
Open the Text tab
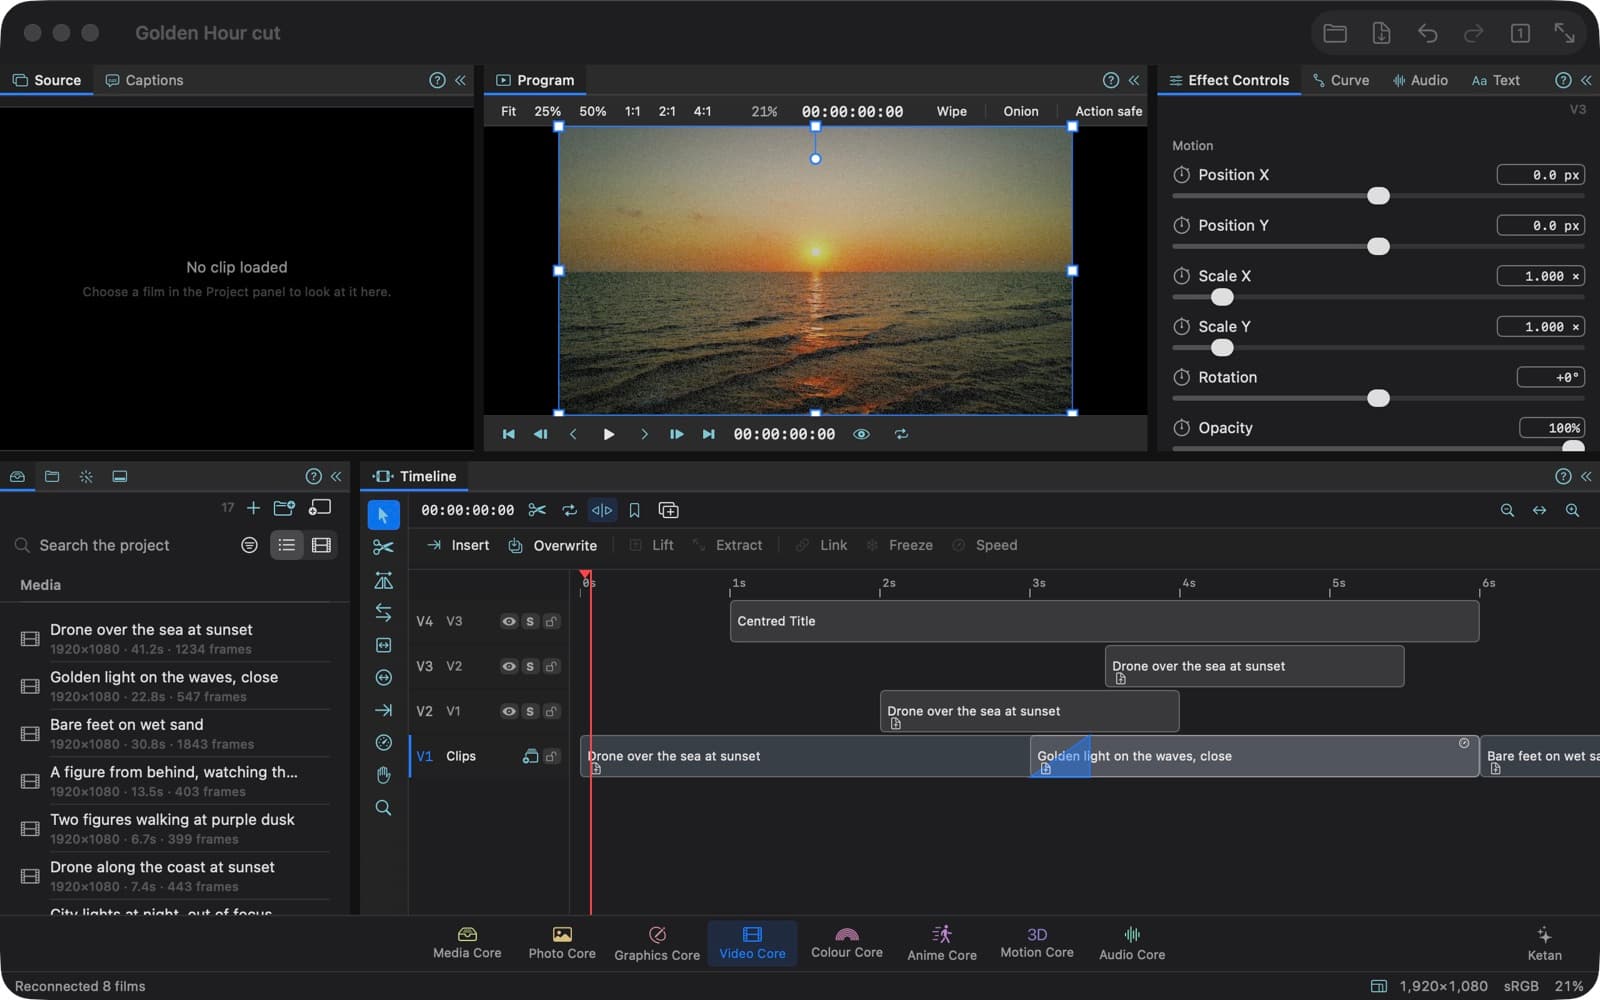point(1496,80)
